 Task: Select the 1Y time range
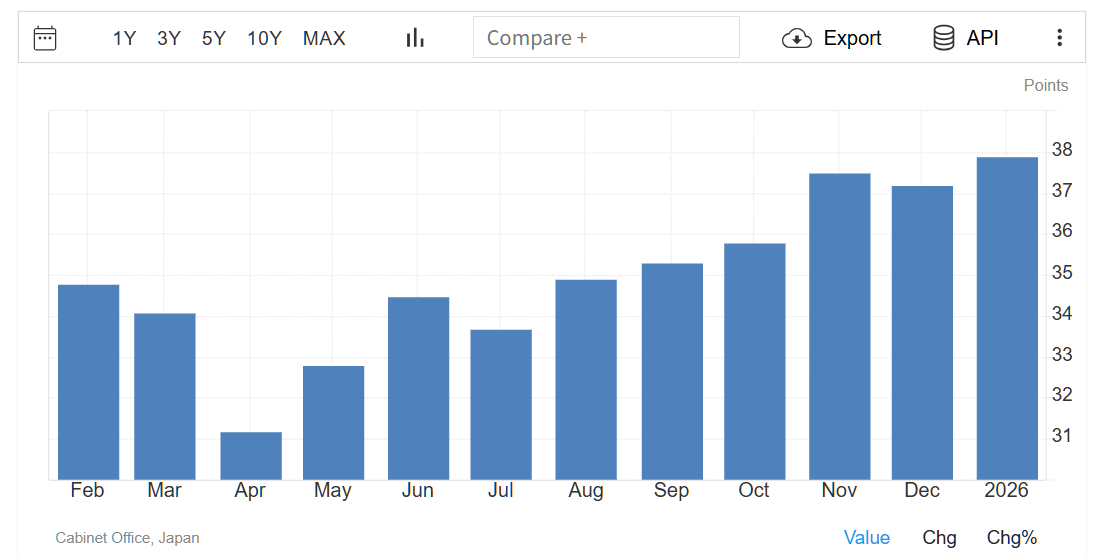pos(124,38)
